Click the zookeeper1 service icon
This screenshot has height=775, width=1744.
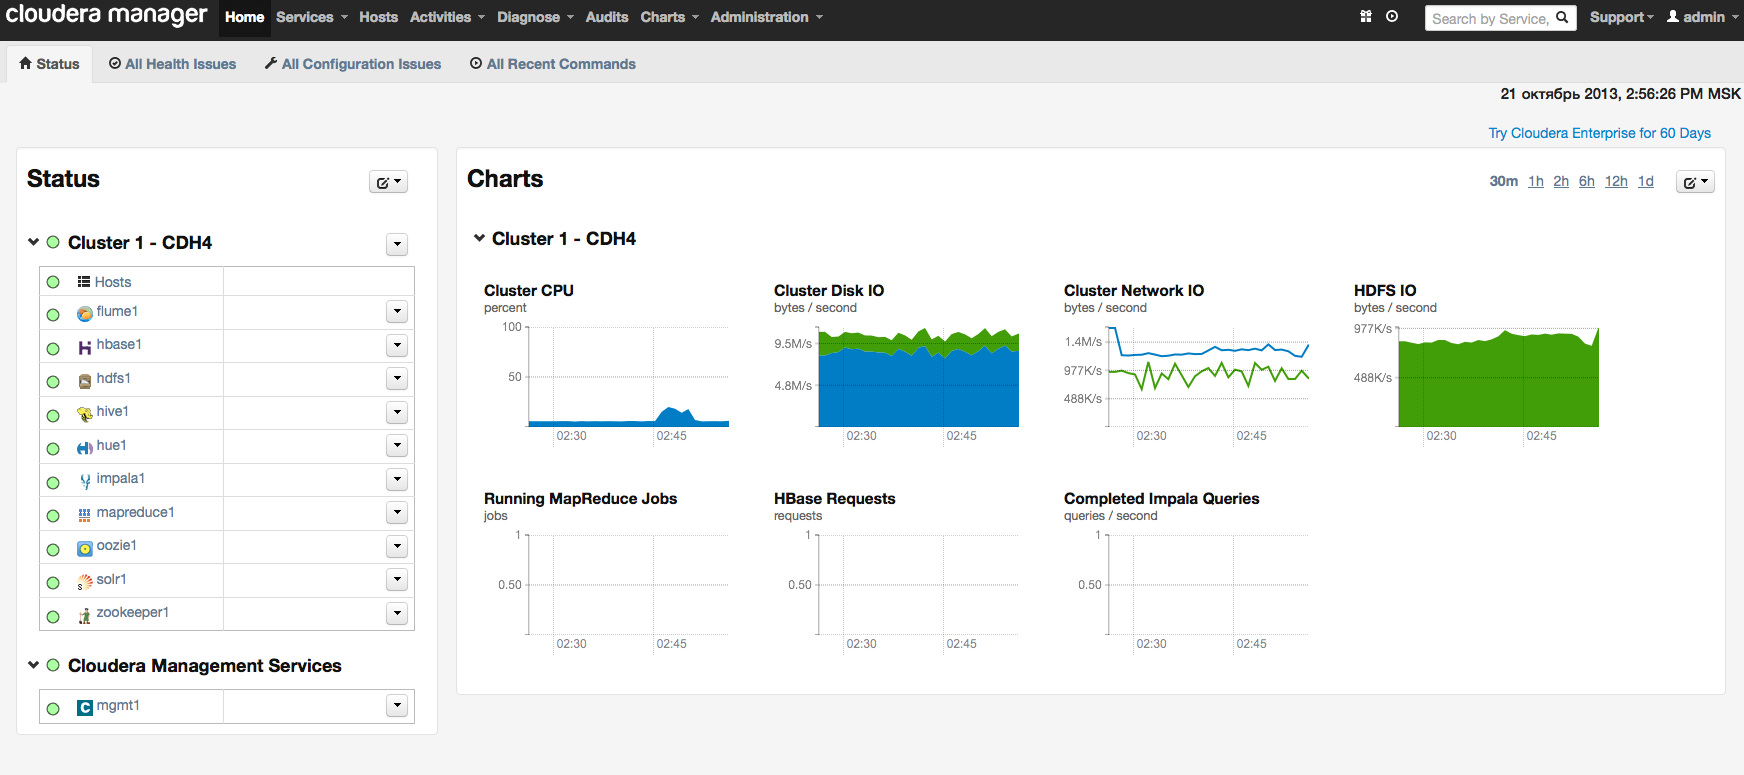coord(85,615)
